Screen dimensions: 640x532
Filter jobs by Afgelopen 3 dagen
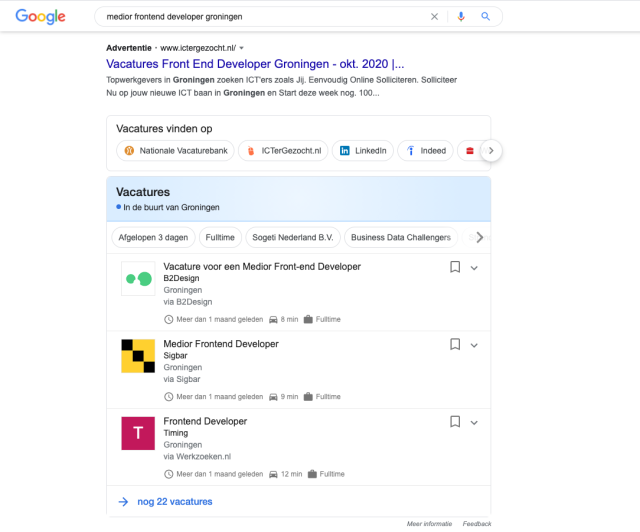pyautogui.click(x=153, y=237)
